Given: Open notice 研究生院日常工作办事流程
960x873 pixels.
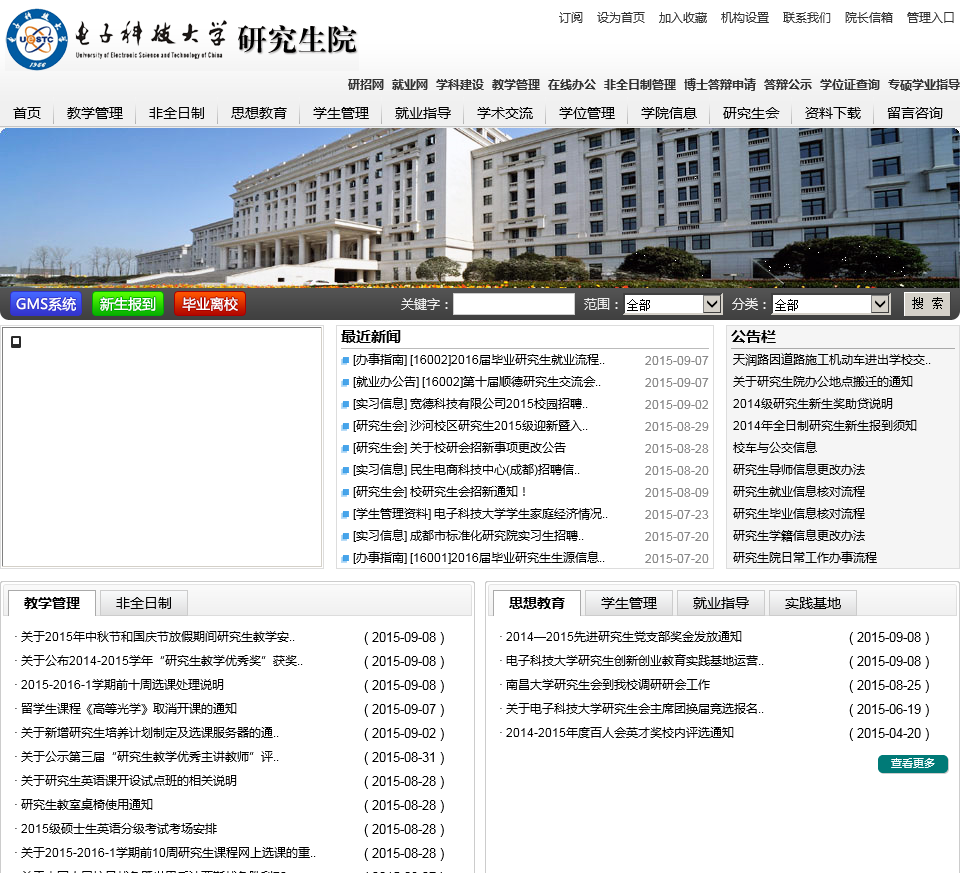Looking at the screenshot, I should pyautogui.click(x=805, y=558).
